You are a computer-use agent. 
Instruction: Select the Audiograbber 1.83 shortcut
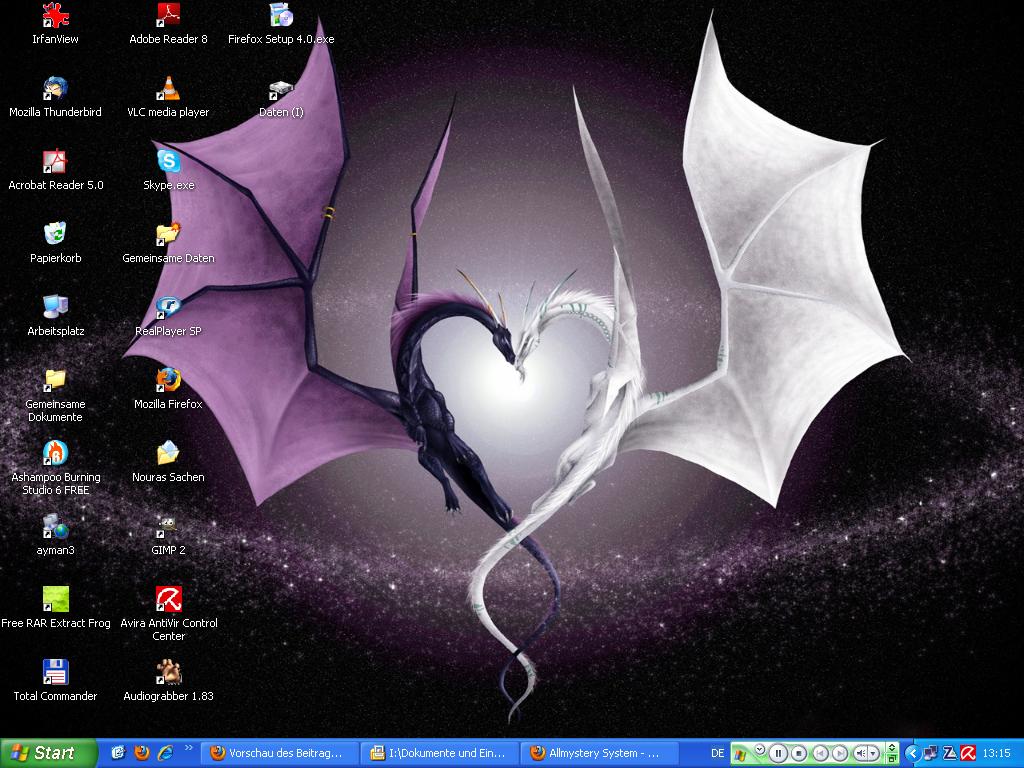(x=168, y=682)
